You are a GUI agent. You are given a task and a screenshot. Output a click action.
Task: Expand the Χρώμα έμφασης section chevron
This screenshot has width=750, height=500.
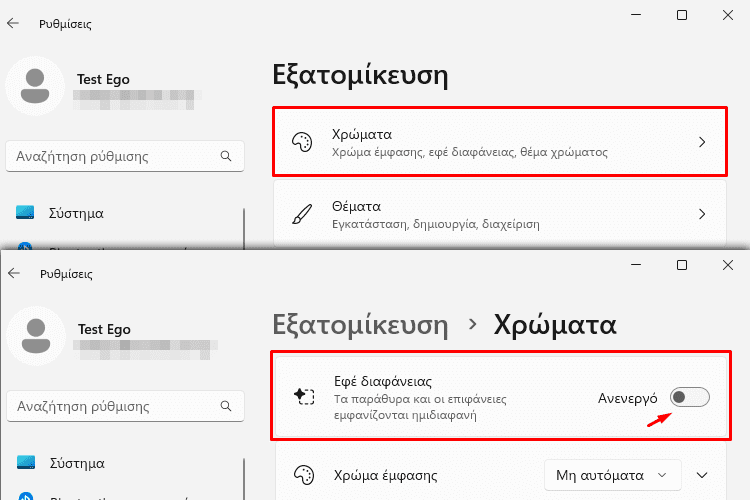702,475
